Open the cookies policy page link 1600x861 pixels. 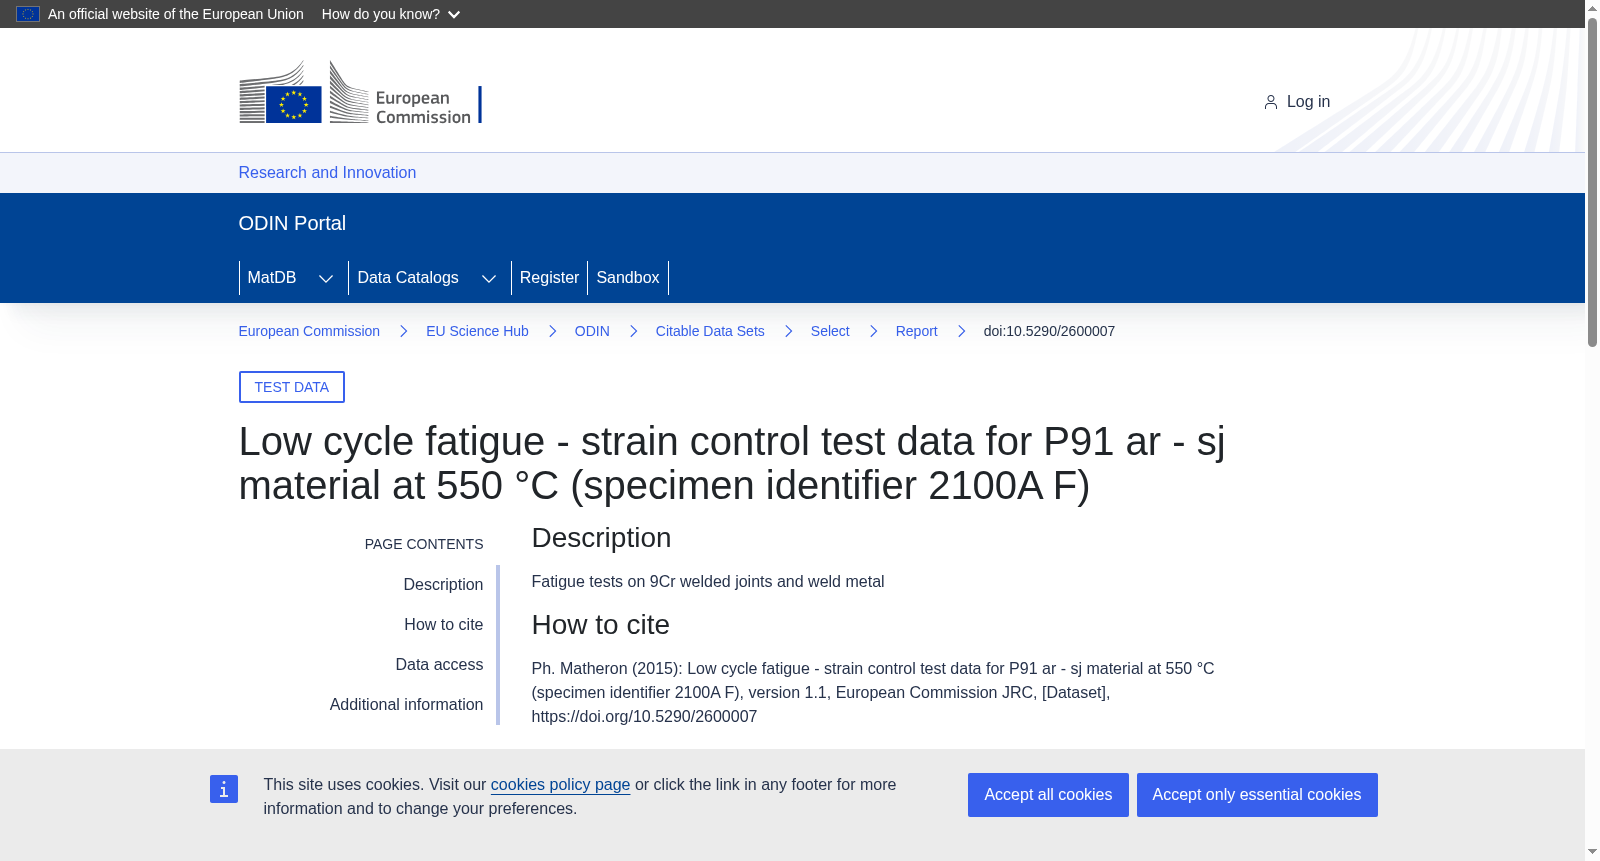(560, 785)
